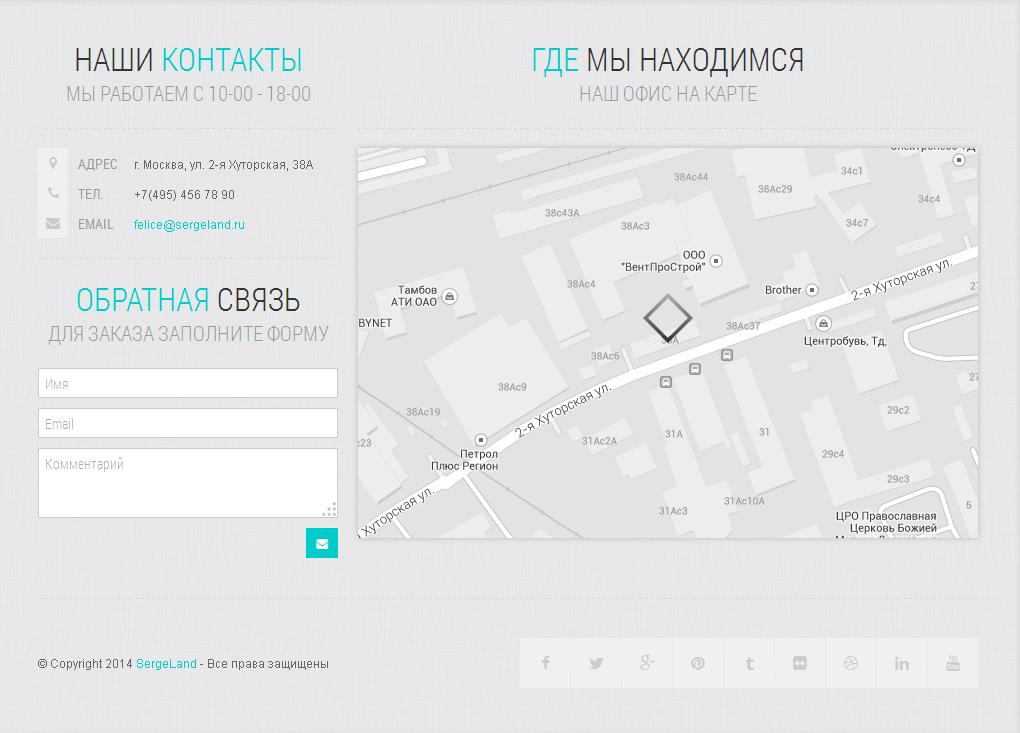Open the Facebook social icon
Image resolution: width=1020 pixels, height=733 pixels.
(x=545, y=663)
